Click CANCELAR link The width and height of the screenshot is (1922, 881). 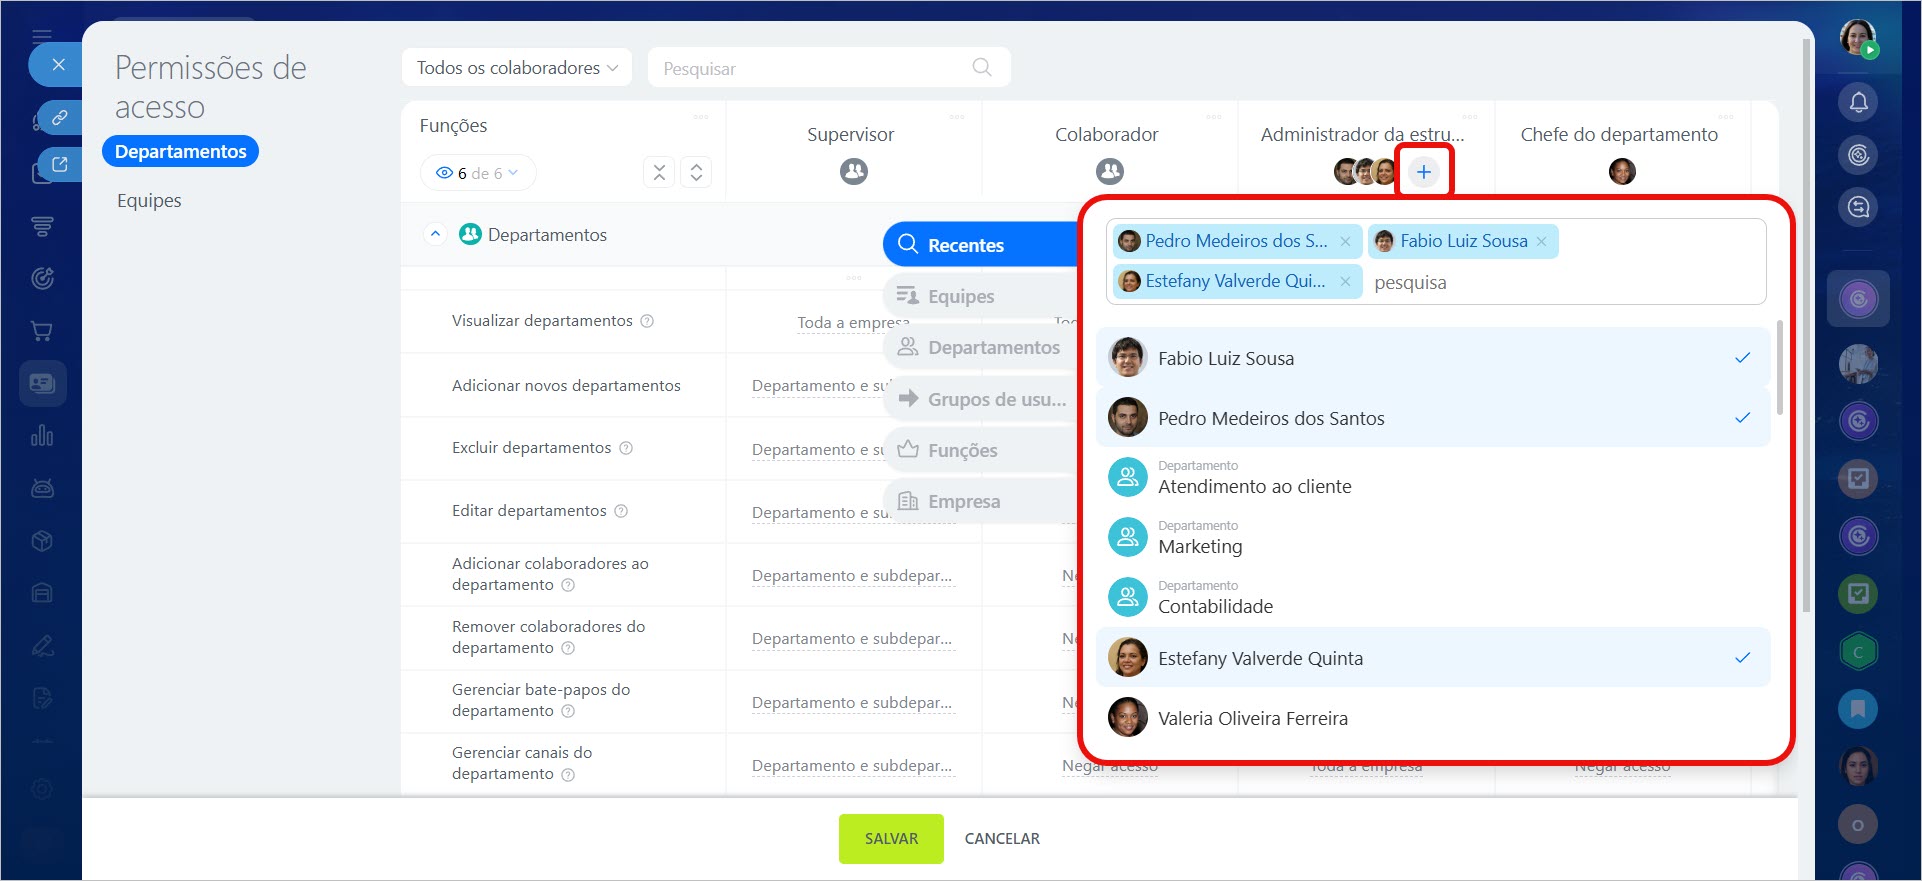(x=1001, y=838)
